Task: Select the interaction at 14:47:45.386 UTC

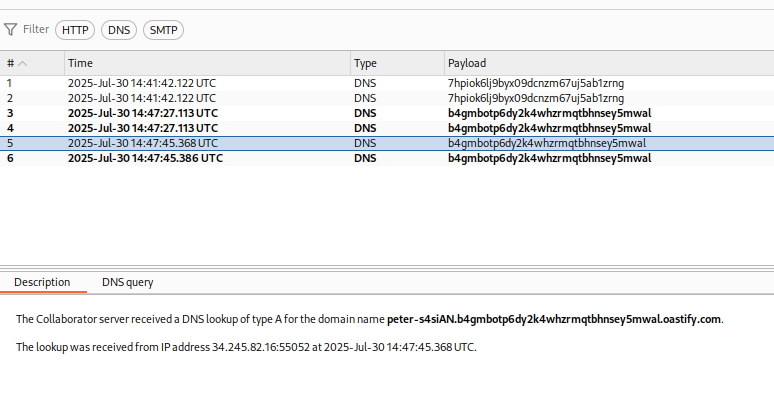Action: pos(145,158)
